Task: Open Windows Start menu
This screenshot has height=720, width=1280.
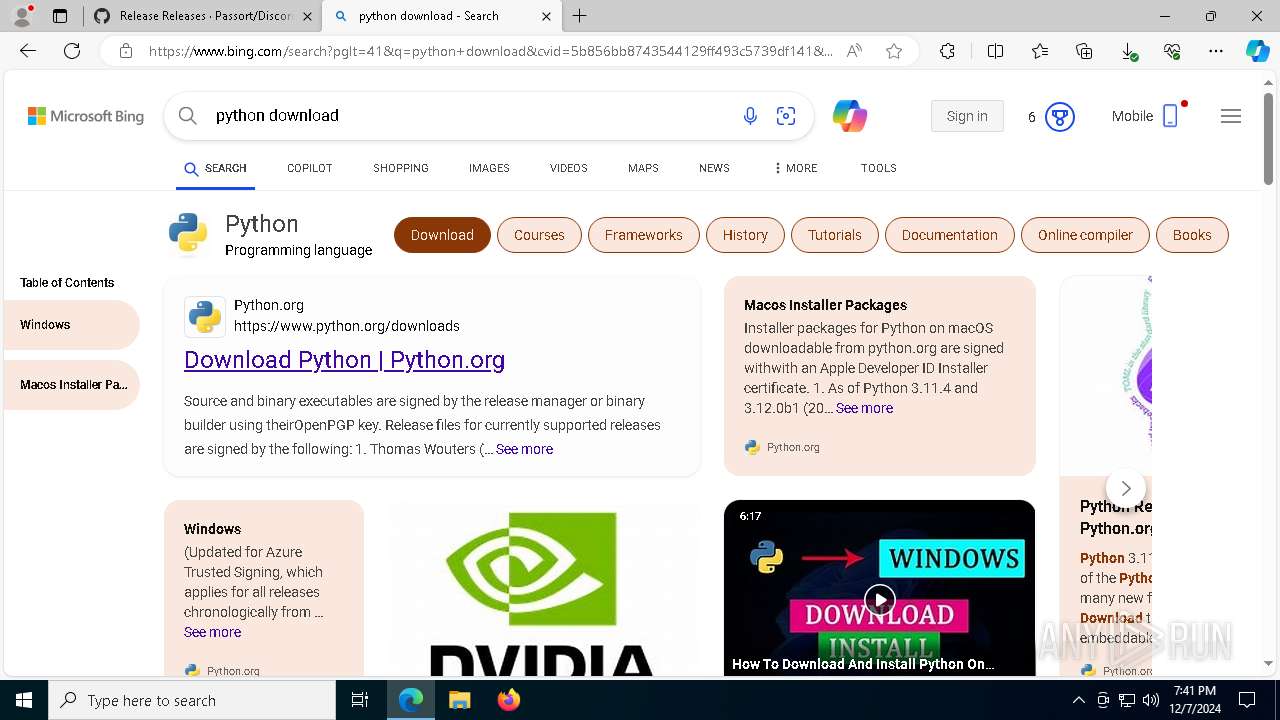Action: pos(24,700)
